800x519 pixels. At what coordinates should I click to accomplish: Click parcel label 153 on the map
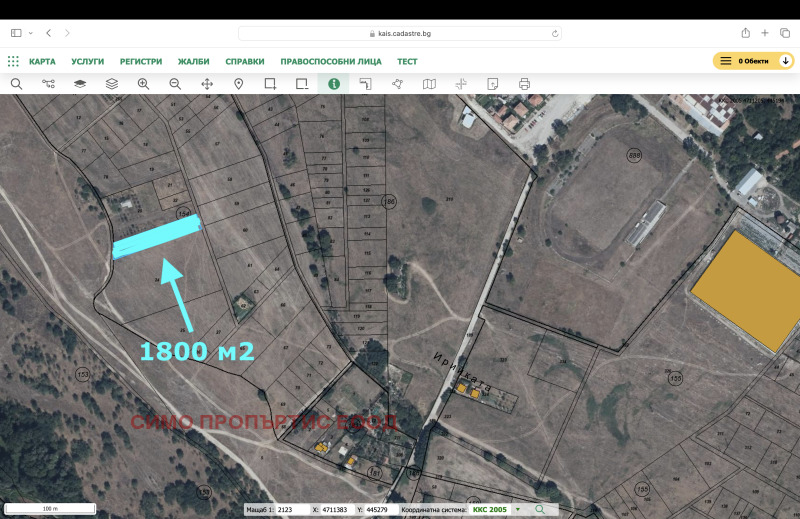[82, 375]
